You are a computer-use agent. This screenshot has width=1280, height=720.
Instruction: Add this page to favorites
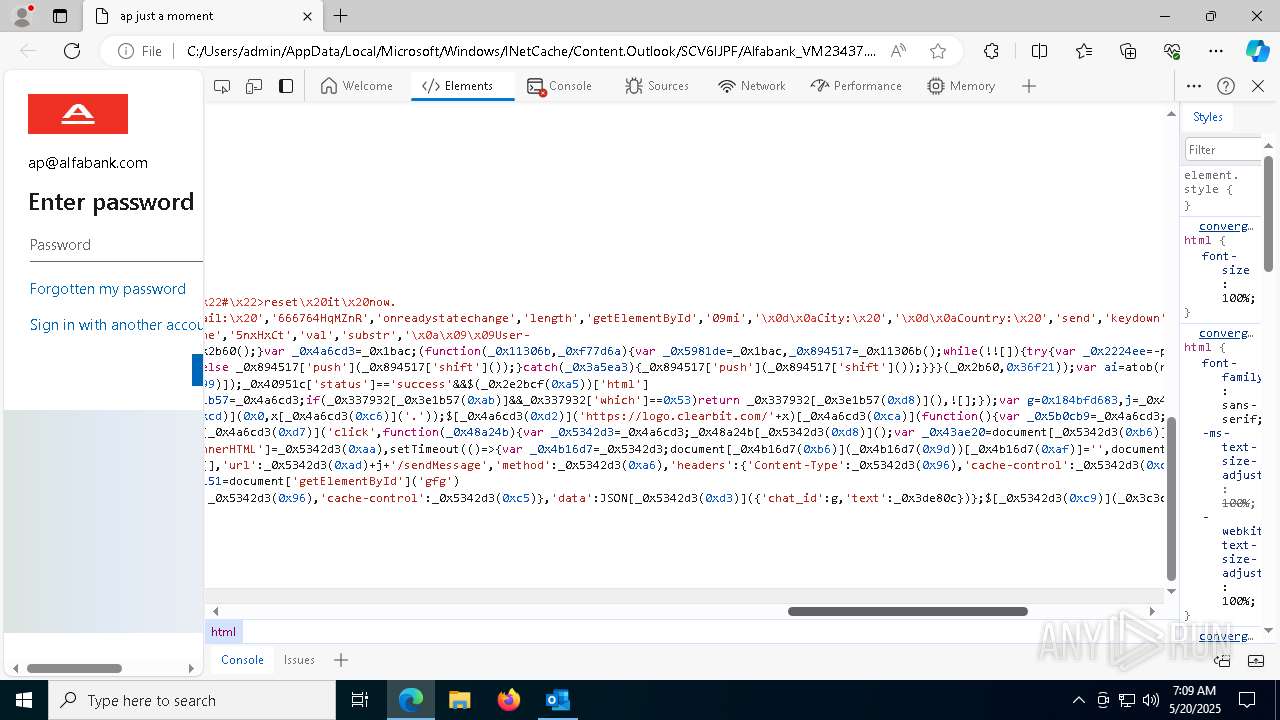937,51
